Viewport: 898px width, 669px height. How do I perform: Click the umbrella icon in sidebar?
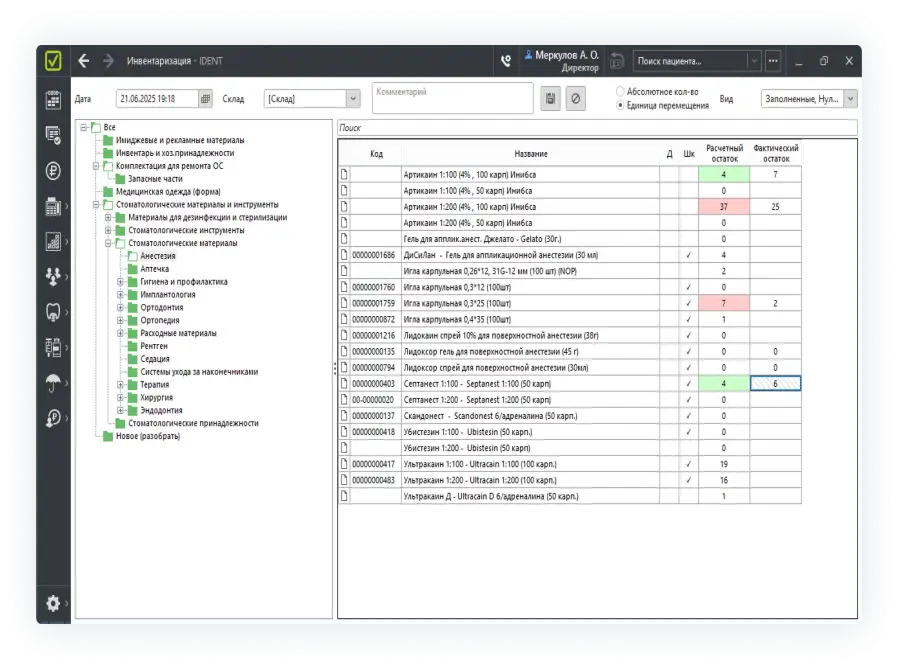point(53,383)
